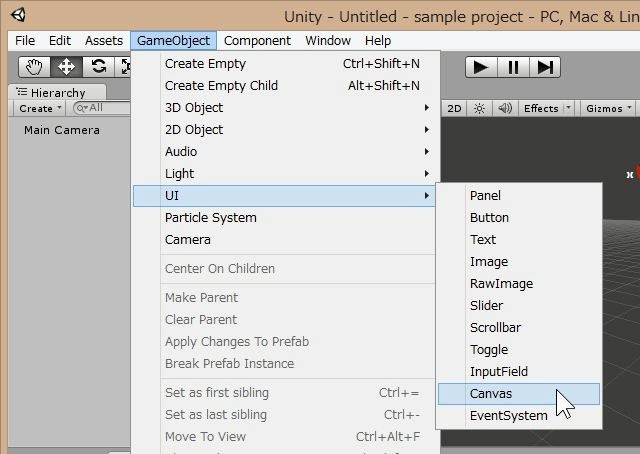
Task: Toggle scene lighting sun icon
Action: point(479,109)
